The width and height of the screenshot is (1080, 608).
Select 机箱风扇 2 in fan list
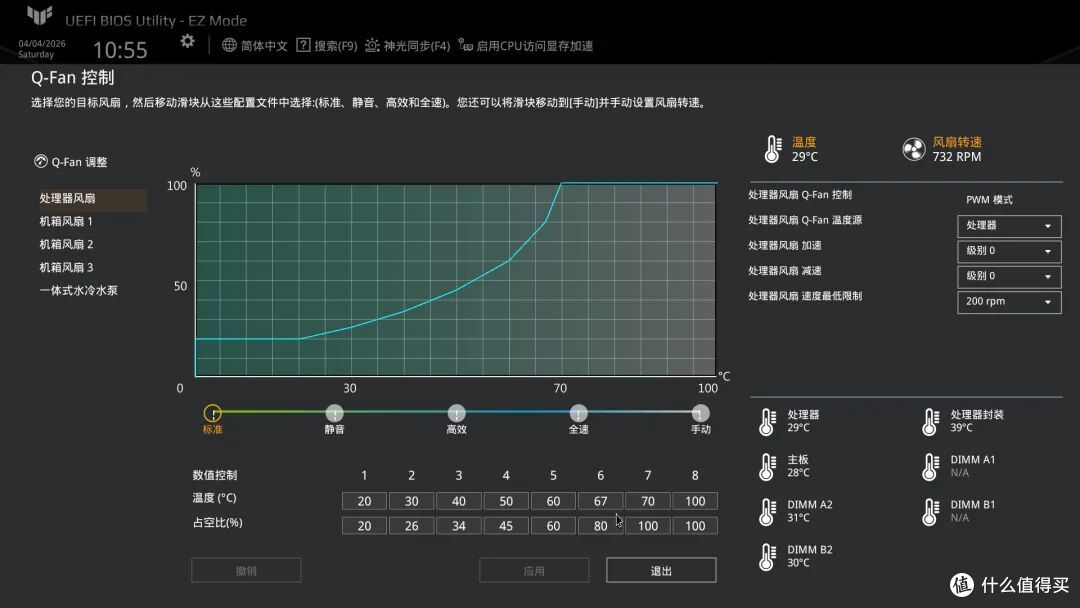click(66, 244)
